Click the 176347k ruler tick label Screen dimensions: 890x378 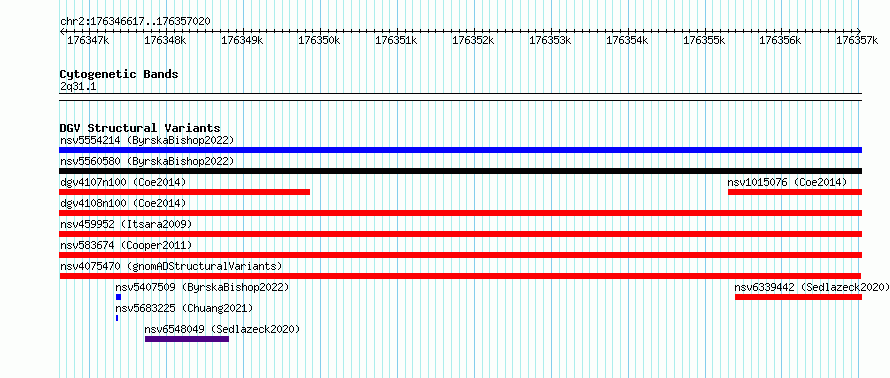coord(88,40)
